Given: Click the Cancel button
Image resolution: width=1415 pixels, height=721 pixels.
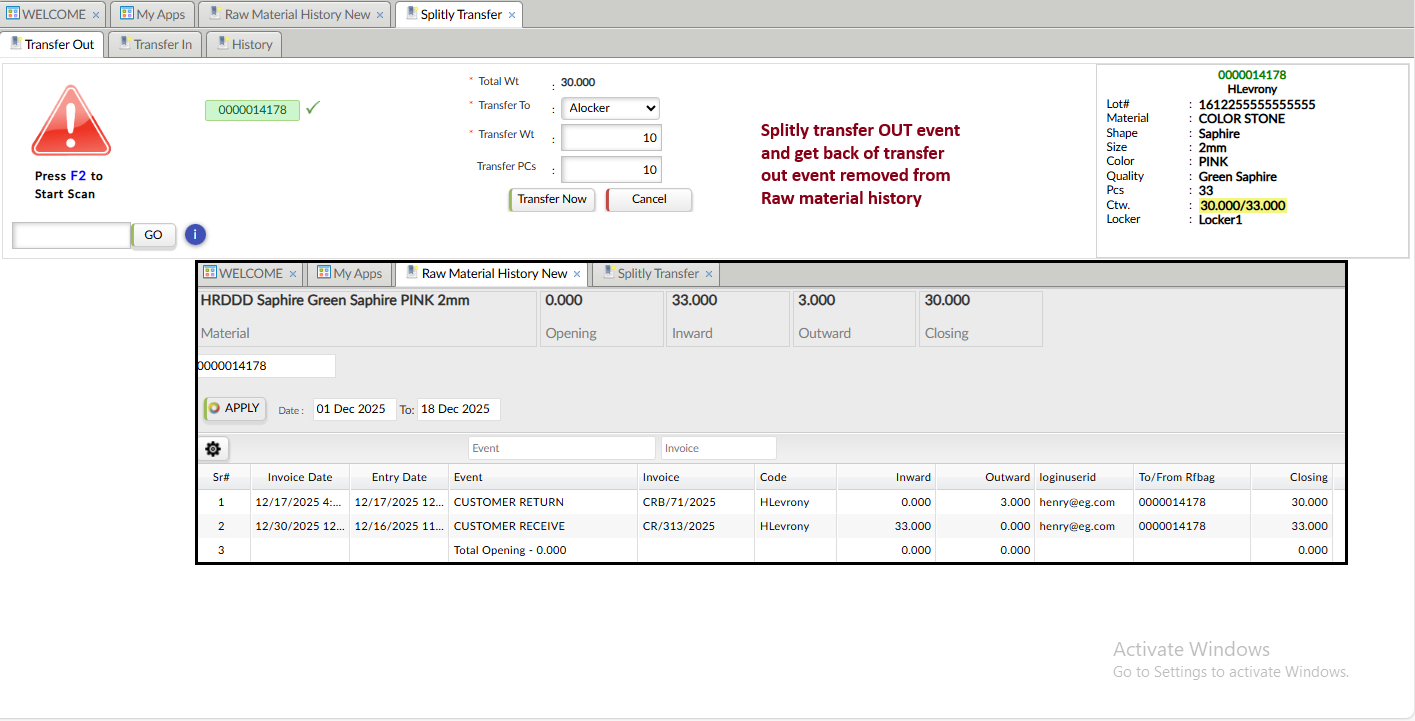Looking at the screenshot, I should click(x=649, y=199).
